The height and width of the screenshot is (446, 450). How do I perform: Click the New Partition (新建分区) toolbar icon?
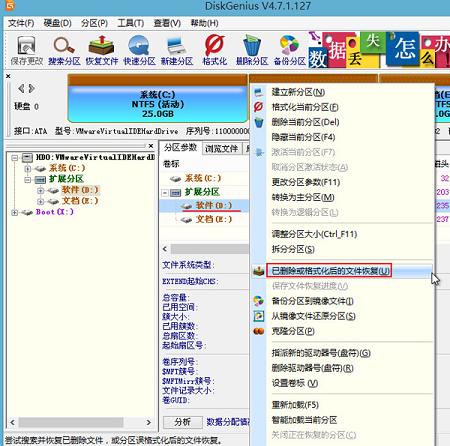point(177,50)
